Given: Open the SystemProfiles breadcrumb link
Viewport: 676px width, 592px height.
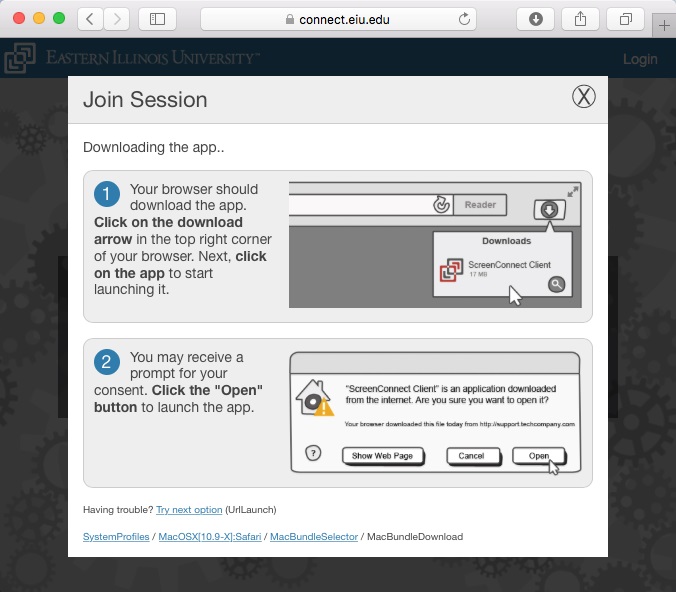Looking at the screenshot, I should coord(116,537).
